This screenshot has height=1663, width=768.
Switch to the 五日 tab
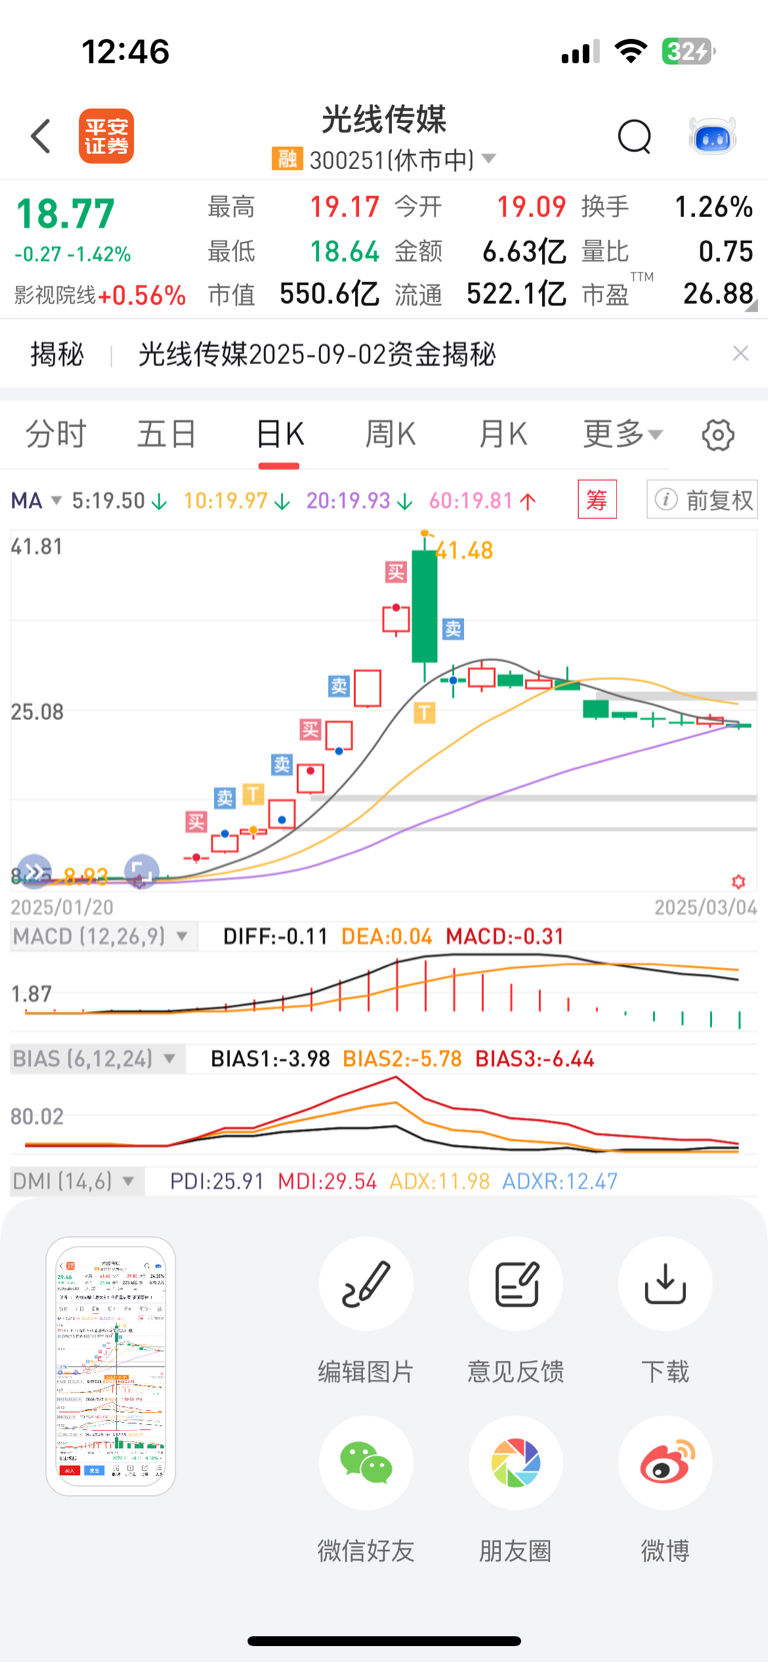[166, 434]
